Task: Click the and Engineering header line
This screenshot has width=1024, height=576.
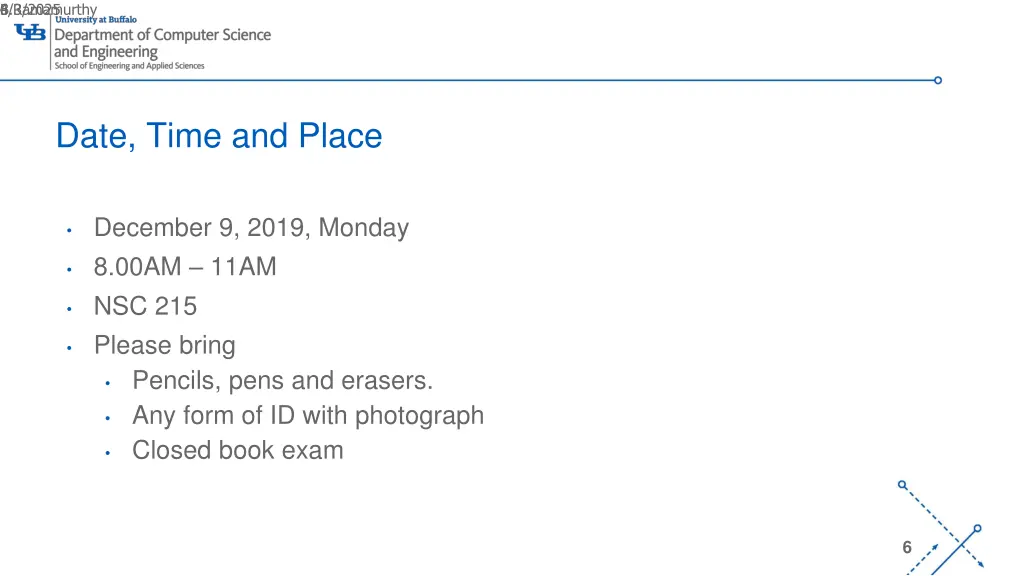Action: click(x=106, y=52)
